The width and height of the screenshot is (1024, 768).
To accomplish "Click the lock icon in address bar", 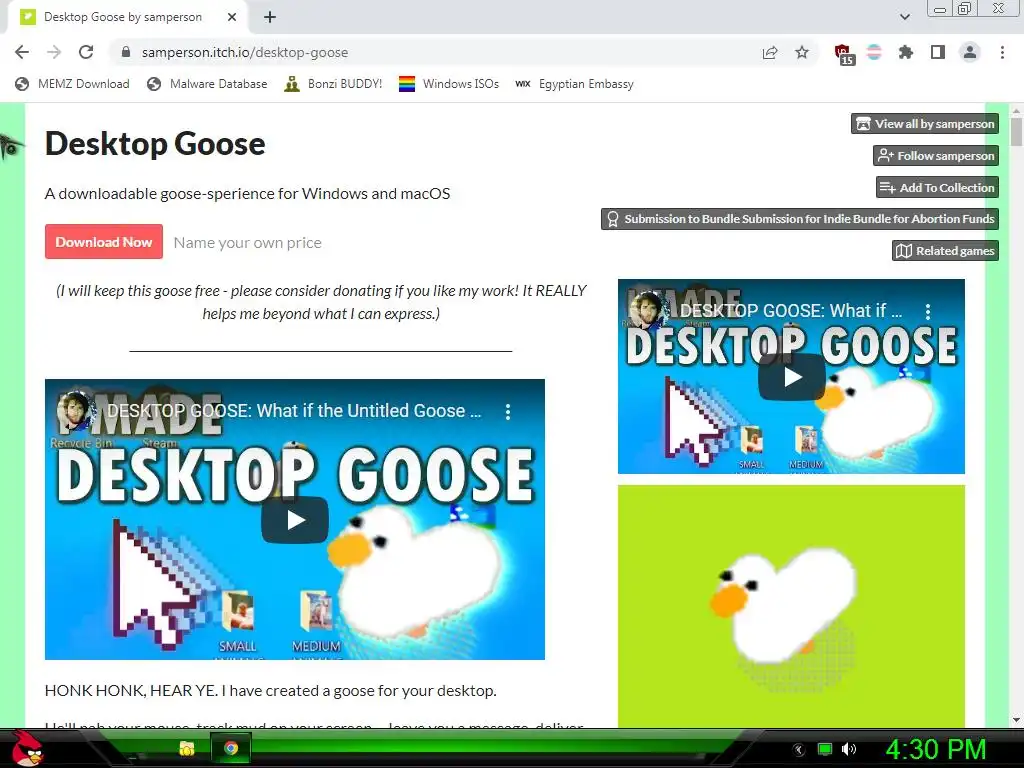I will click(x=126, y=52).
